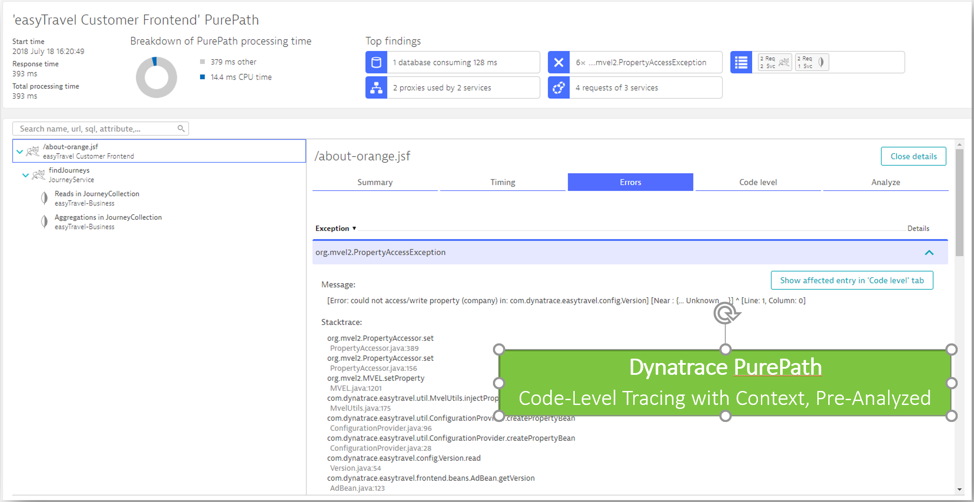Click the database icon in Top findings

[376, 62]
